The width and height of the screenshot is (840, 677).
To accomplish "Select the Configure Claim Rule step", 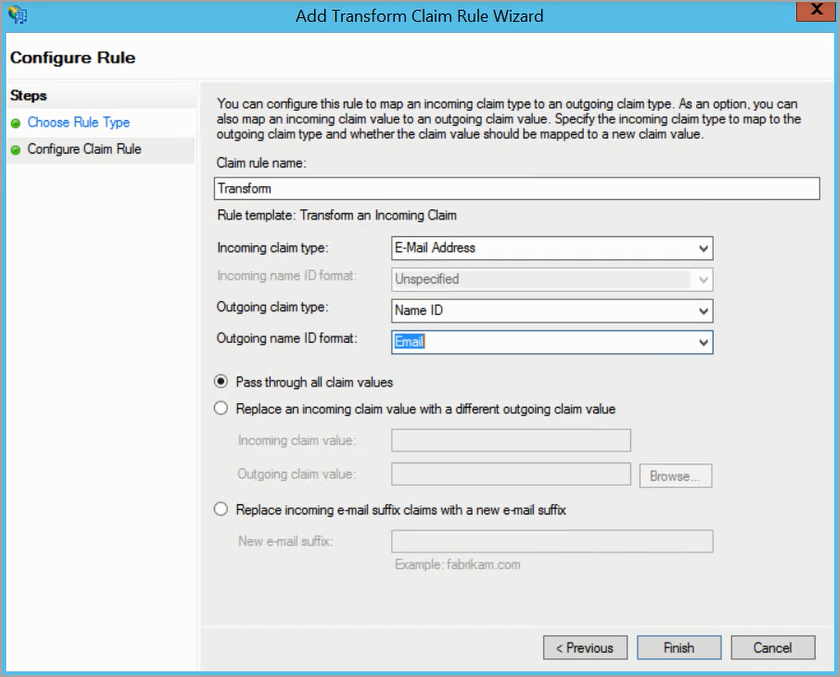I will (84, 150).
